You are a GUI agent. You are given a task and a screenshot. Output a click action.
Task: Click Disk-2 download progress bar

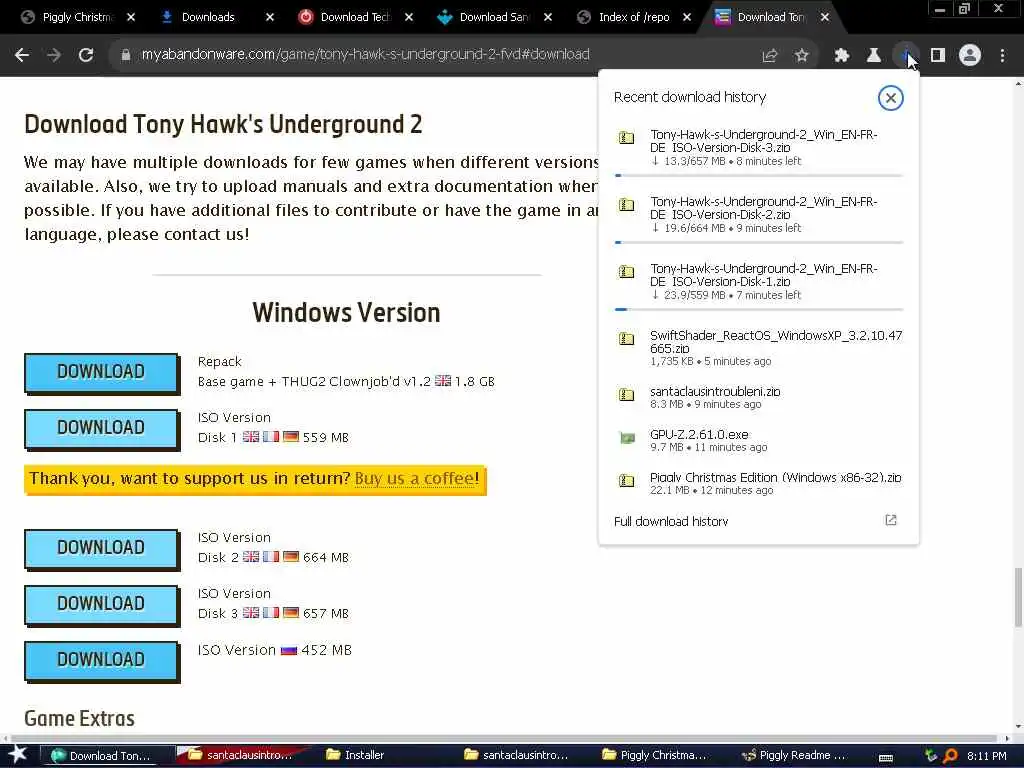point(759,242)
